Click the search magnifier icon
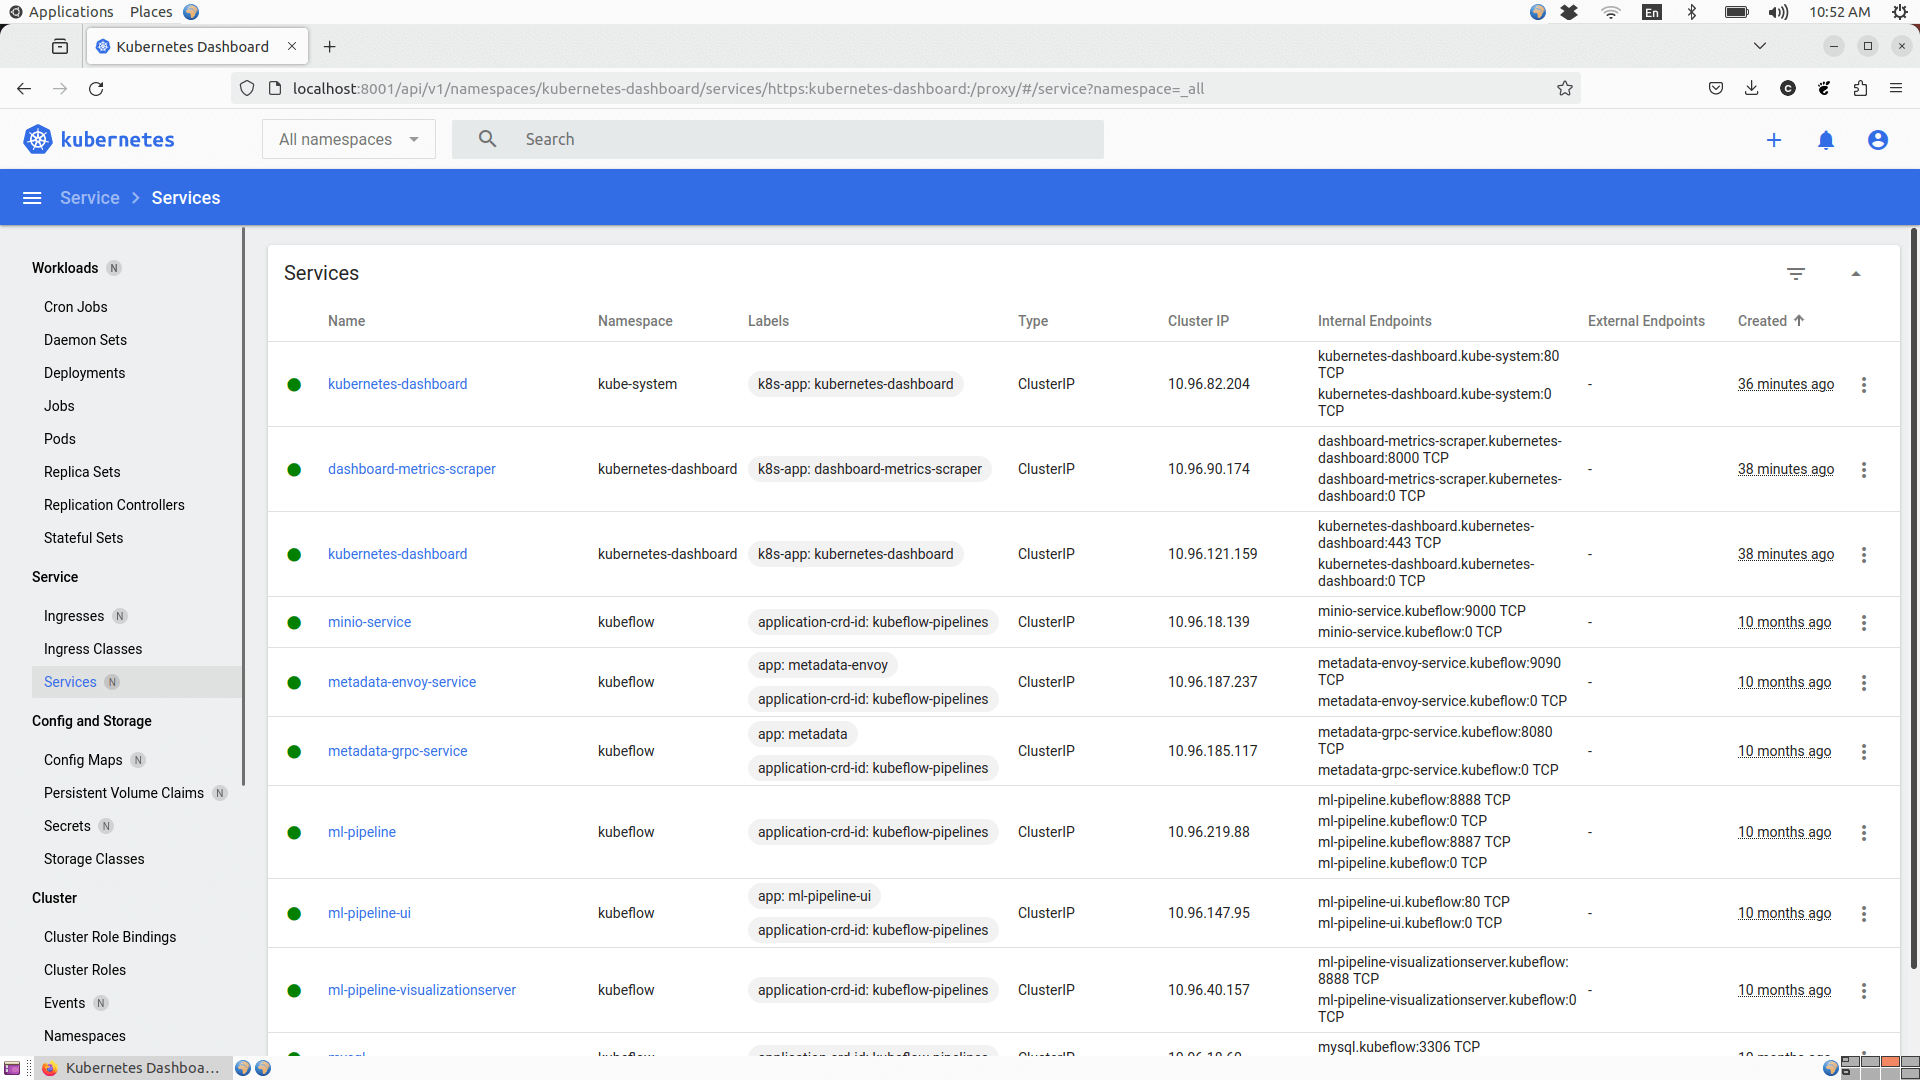 [x=487, y=139]
